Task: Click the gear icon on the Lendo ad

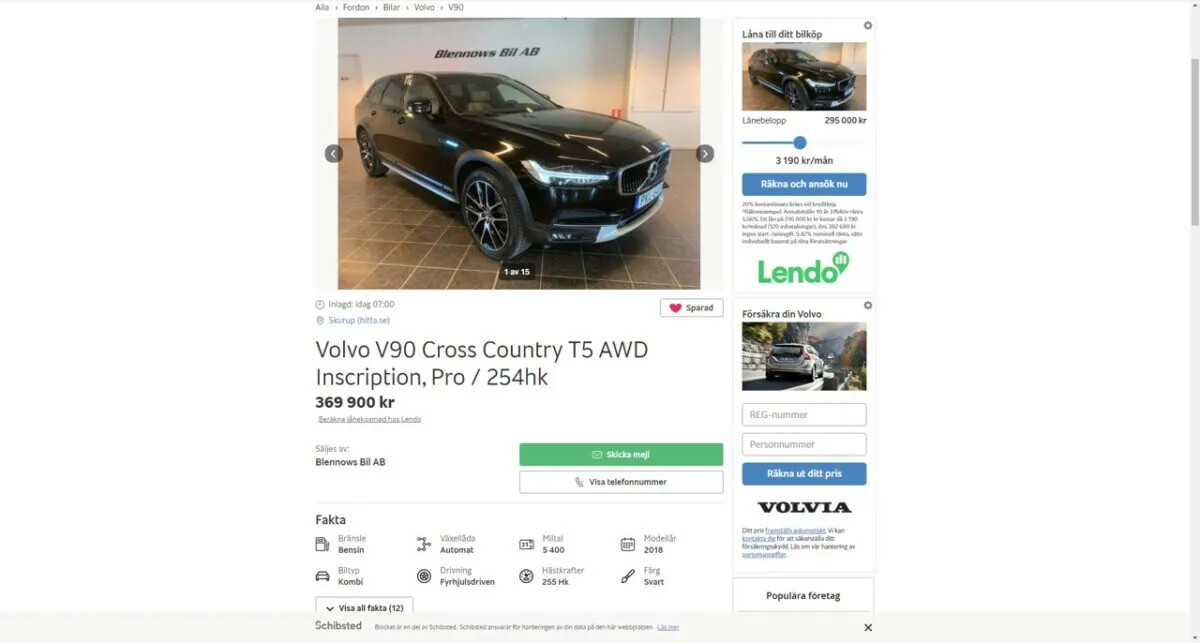Action: click(x=868, y=26)
